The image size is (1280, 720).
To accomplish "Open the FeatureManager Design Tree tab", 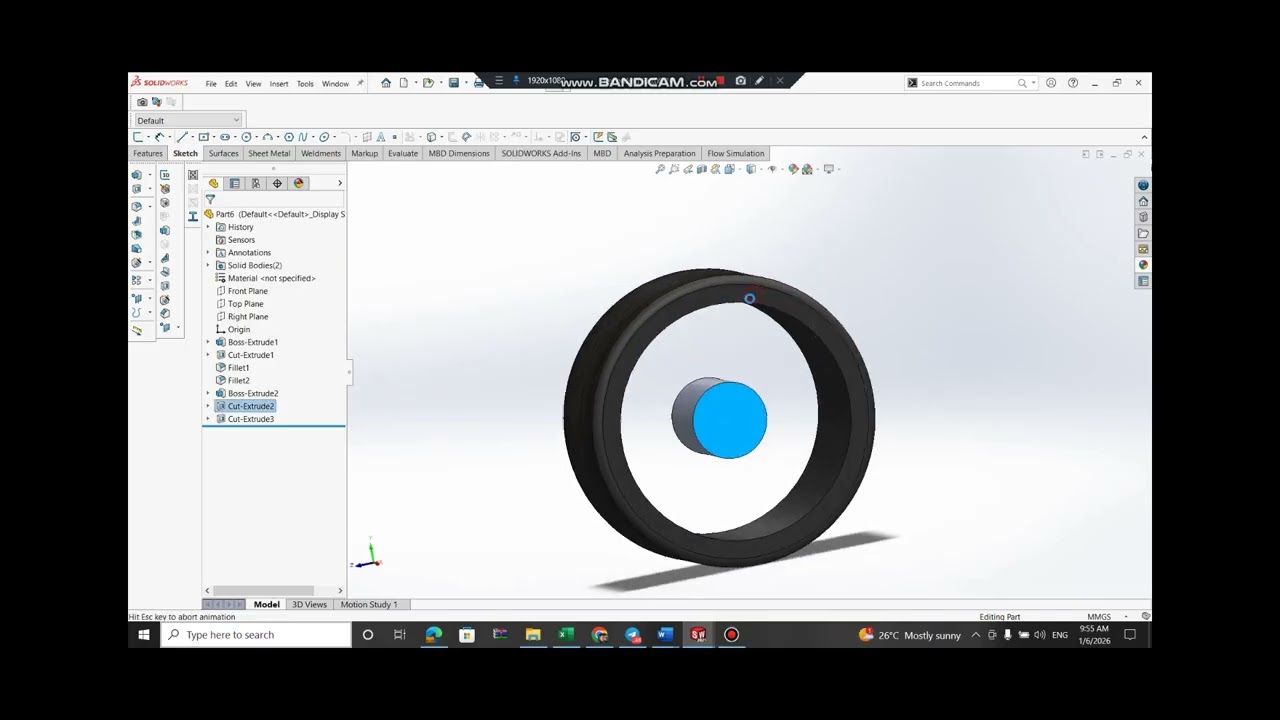I will click(213, 183).
